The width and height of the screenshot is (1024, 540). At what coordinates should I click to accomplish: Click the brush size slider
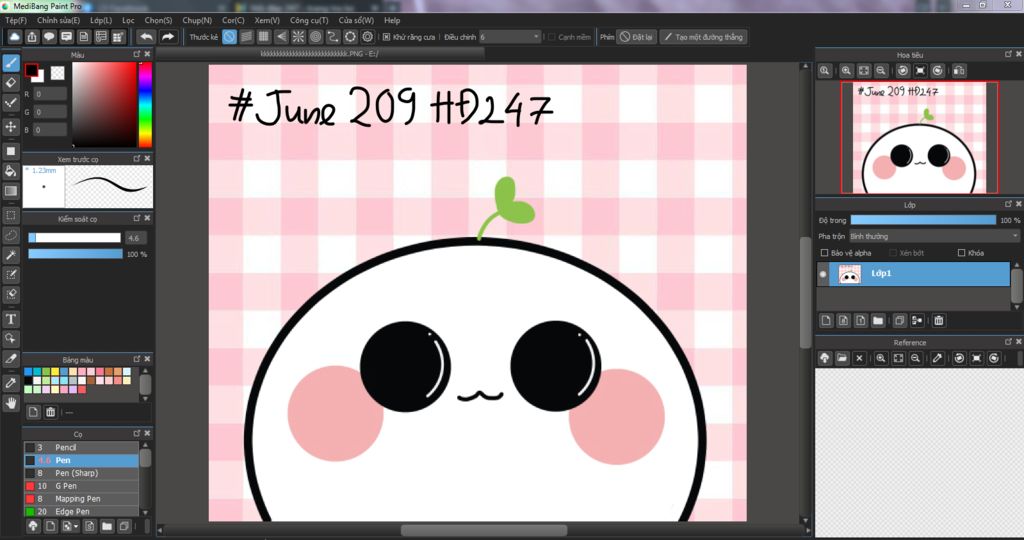coord(75,238)
